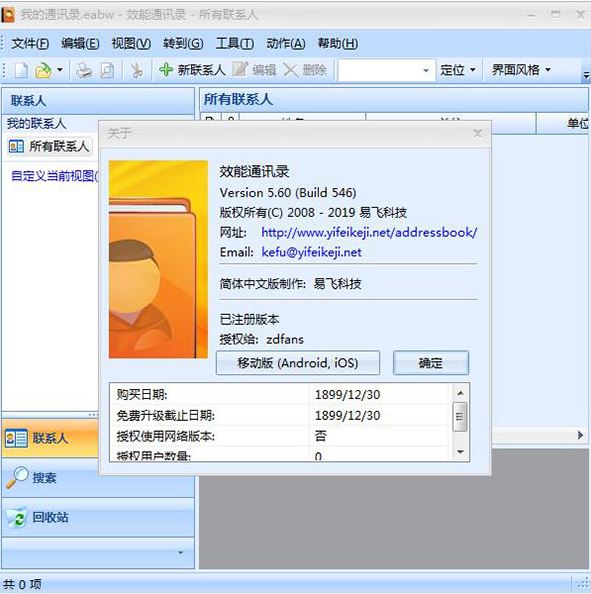Click the new document icon in toolbar
The image size is (591, 594).
pyautogui.click(x=21, y=70)
